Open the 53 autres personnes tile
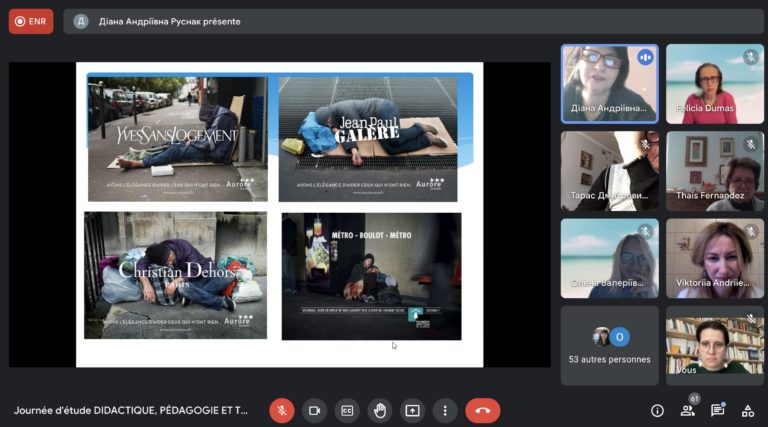The image size is (768, 427). pyautogui.click(x=609, y=346)
